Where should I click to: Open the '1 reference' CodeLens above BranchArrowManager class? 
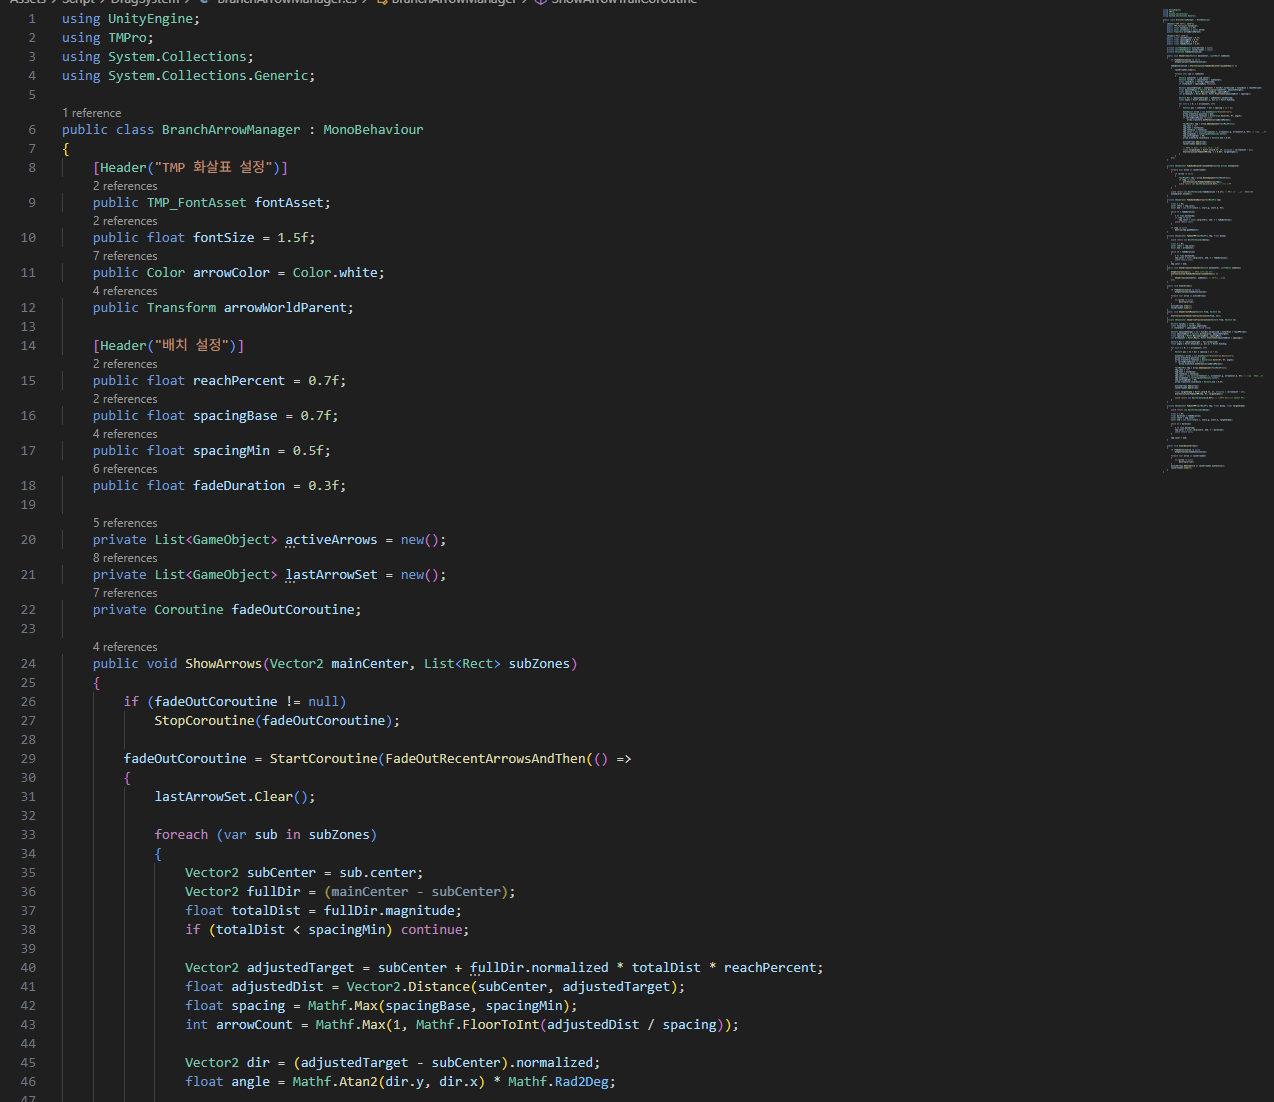click(x=91, y=113)
